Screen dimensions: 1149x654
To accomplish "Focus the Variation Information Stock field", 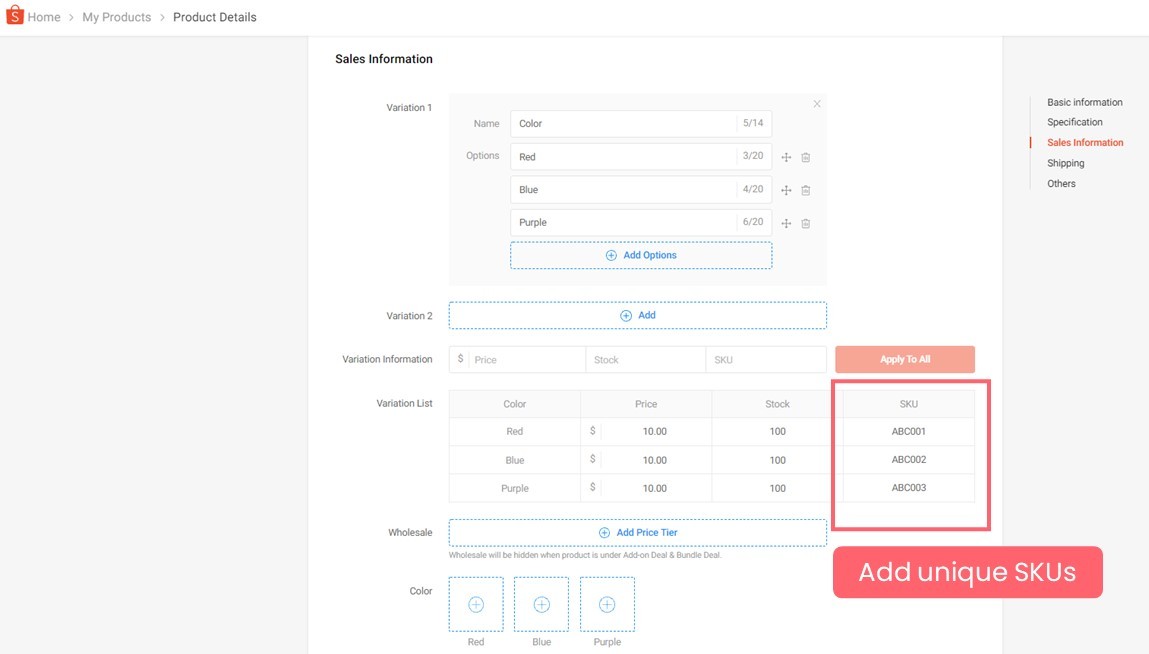I will (646, 359).
